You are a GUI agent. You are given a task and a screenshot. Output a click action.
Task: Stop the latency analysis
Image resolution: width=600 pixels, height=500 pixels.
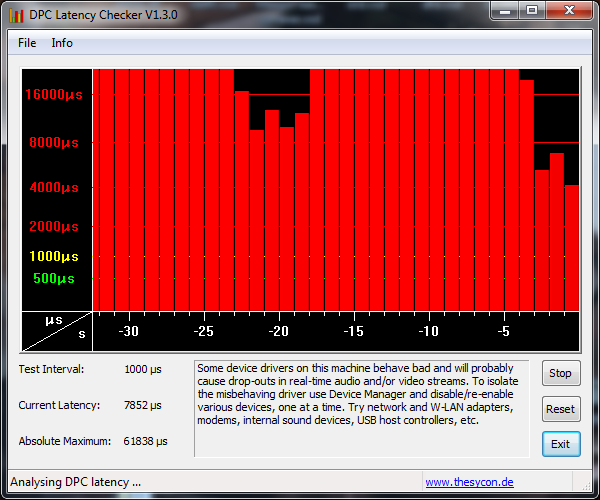561,373
